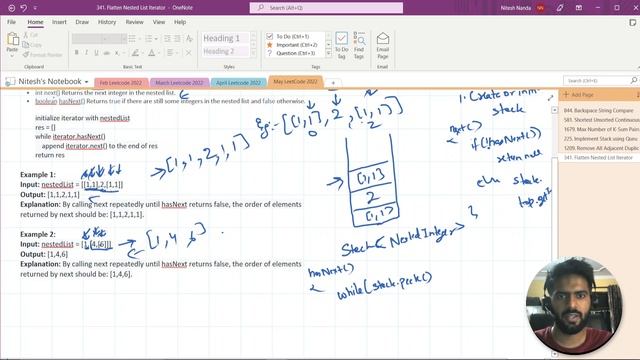Screen dimensions: 640x360
Task: Select the Home ribbon tab
Action: point(36,22)
